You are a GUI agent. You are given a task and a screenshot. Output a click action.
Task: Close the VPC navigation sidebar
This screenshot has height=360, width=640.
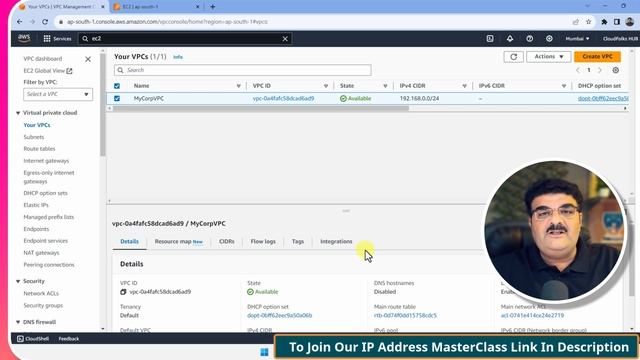pyautogui.click(x=88, y=59)
